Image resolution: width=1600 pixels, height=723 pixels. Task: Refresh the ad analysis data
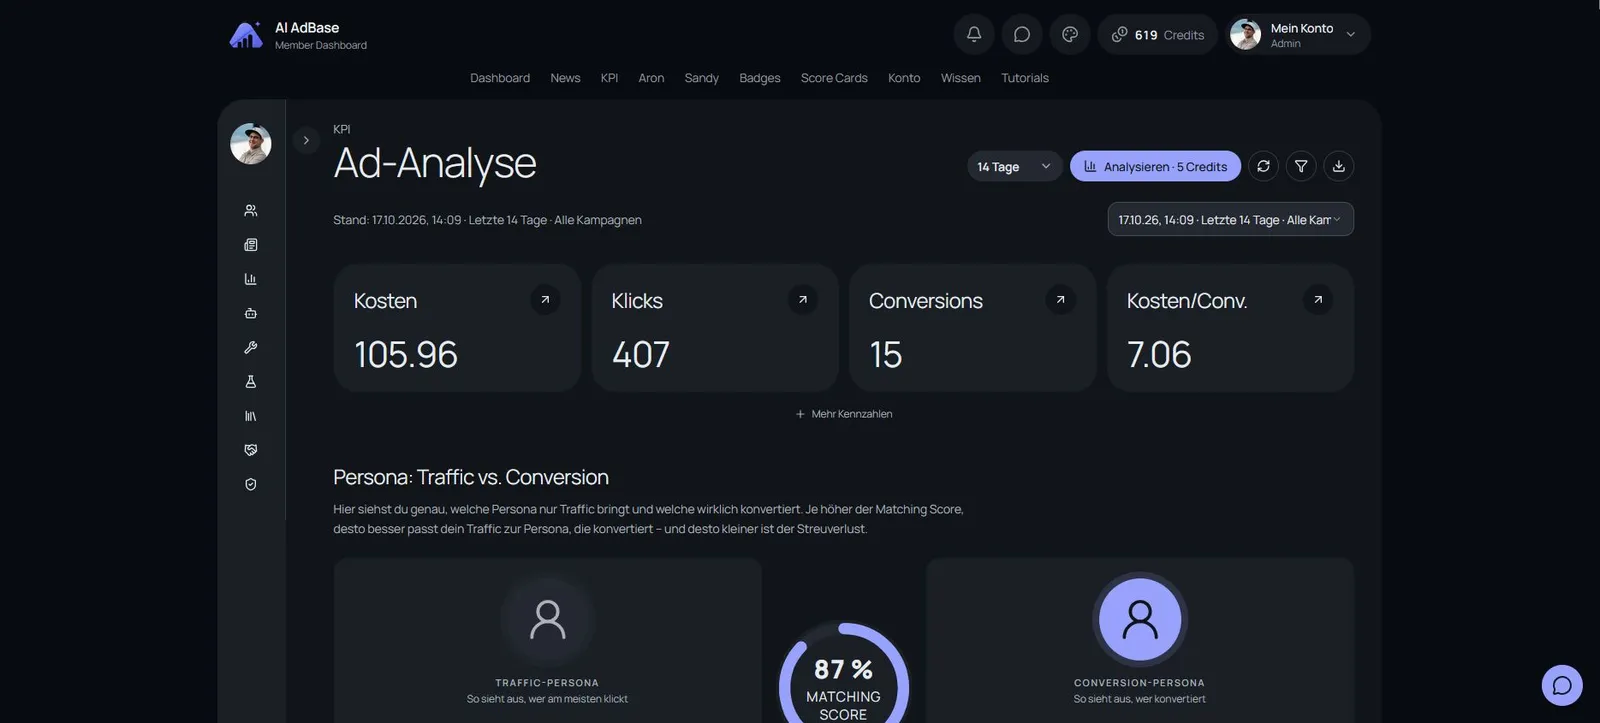1264,166
